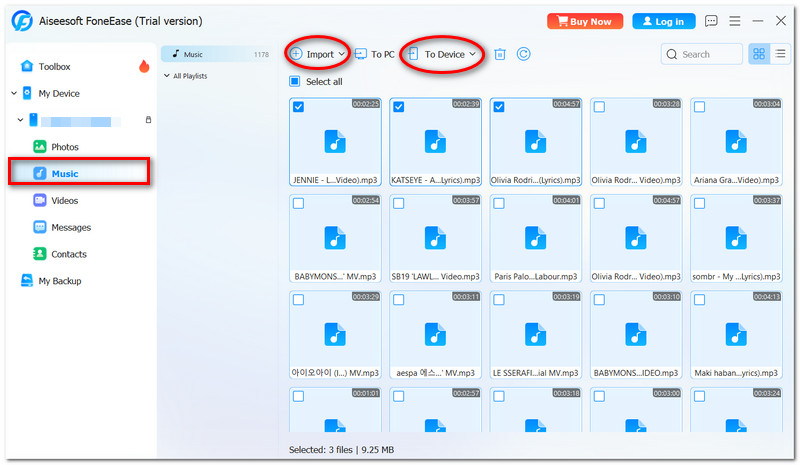The width and height of the screenshot is (800, 465).
Task: Uncheck the JENNIE mp3 checkbox
Action: [x=298, y=107]
